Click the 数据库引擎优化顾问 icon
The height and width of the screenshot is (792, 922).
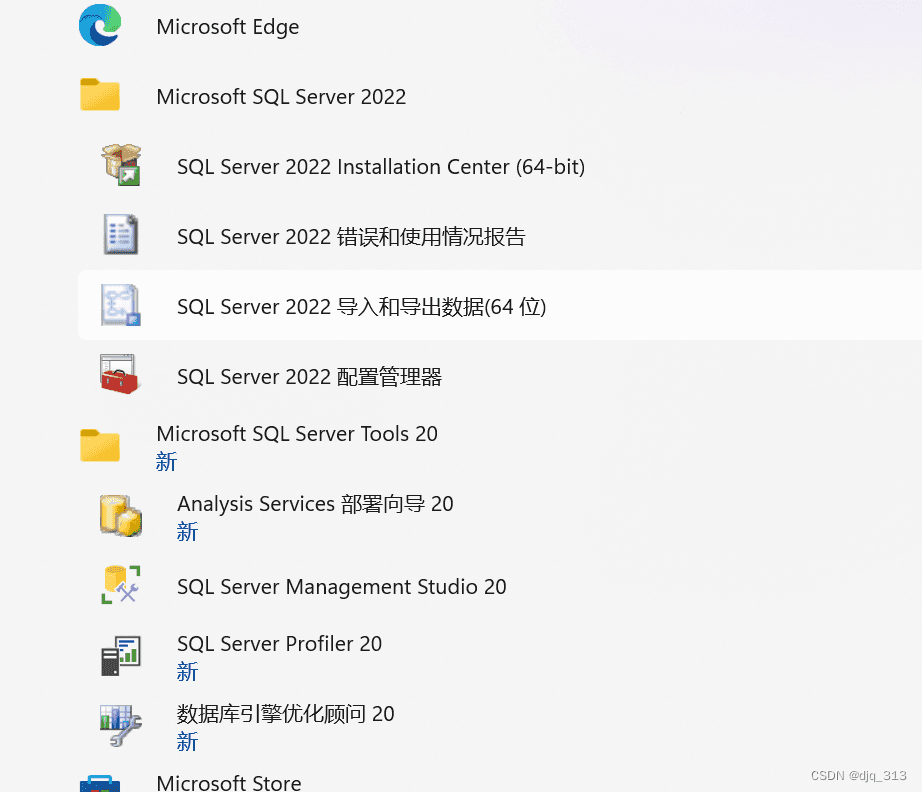pos(121,725)
